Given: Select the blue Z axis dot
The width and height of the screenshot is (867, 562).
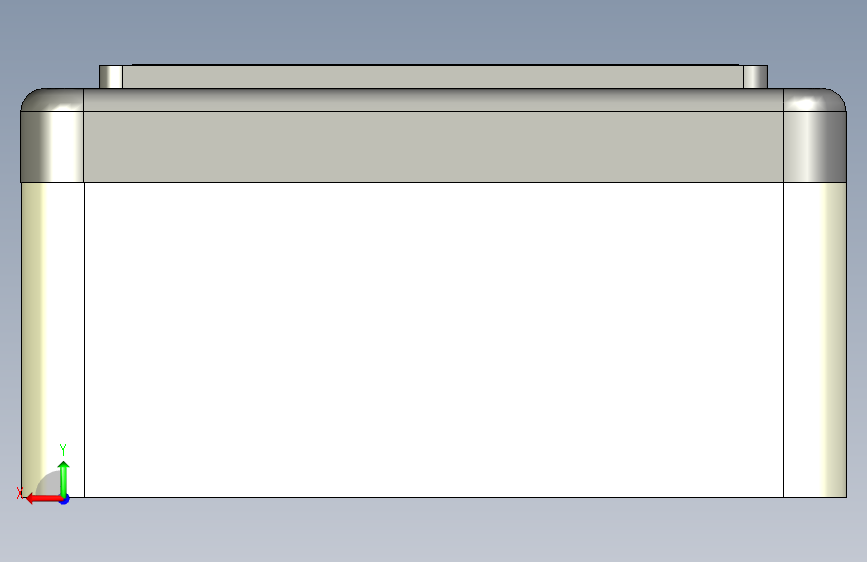Looking at the screenshot, I should coord(65,499).
